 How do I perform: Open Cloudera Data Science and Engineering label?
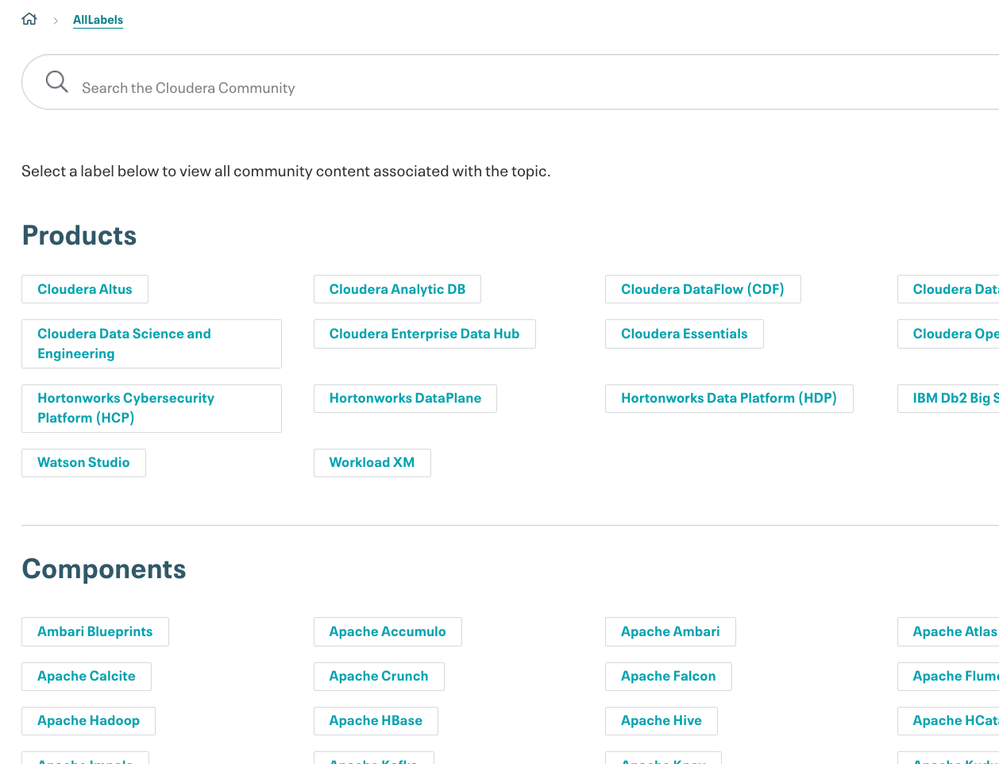pos(151,343)
